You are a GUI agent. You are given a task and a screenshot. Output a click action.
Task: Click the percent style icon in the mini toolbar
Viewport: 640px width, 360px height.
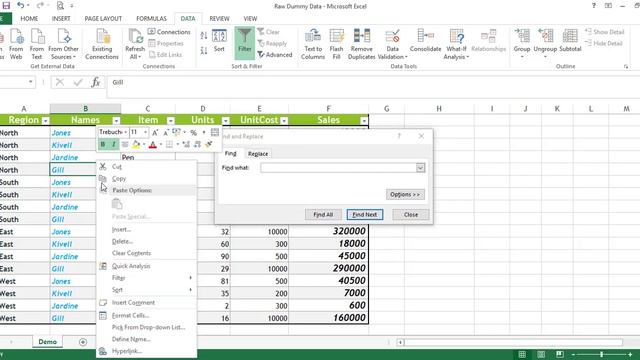coord(193,133)
